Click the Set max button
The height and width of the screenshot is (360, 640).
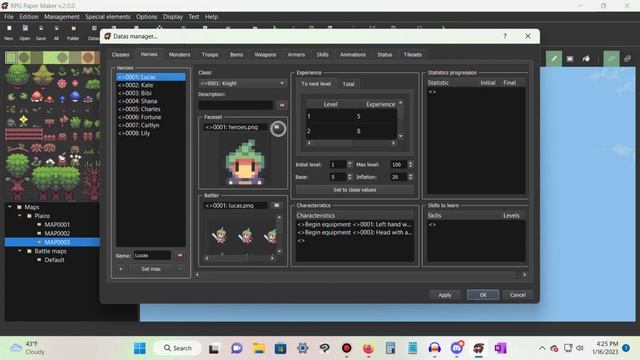coord(151,269)
